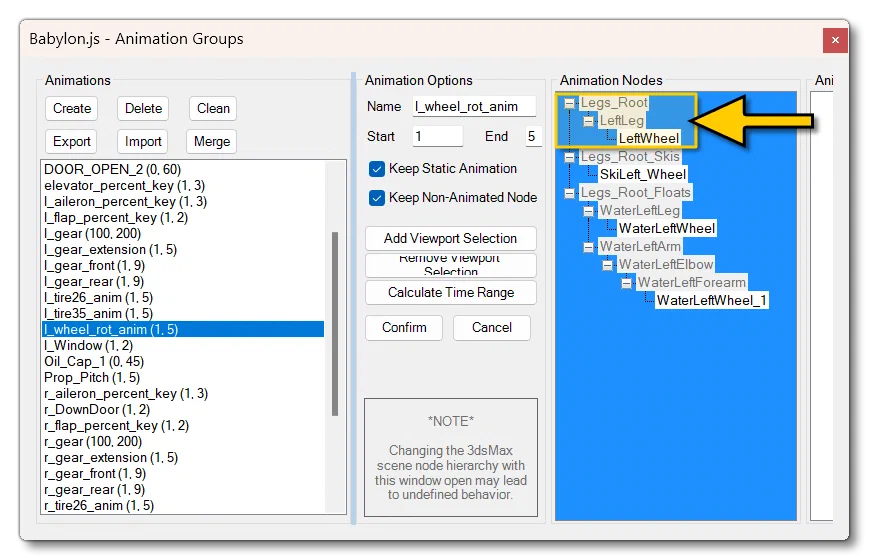Select the WaterLeftWheel node
This screenshot has width=869, height=560.
[667, 228]
